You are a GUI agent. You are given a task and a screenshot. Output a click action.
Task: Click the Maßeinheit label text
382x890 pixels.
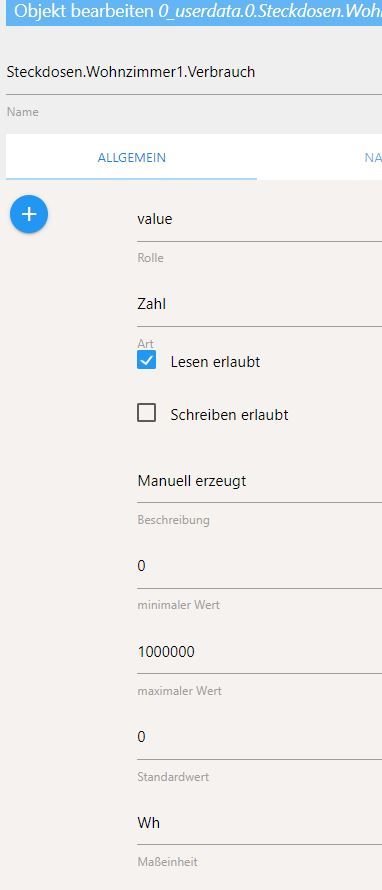pyautogui.click(x=167, y=862)
